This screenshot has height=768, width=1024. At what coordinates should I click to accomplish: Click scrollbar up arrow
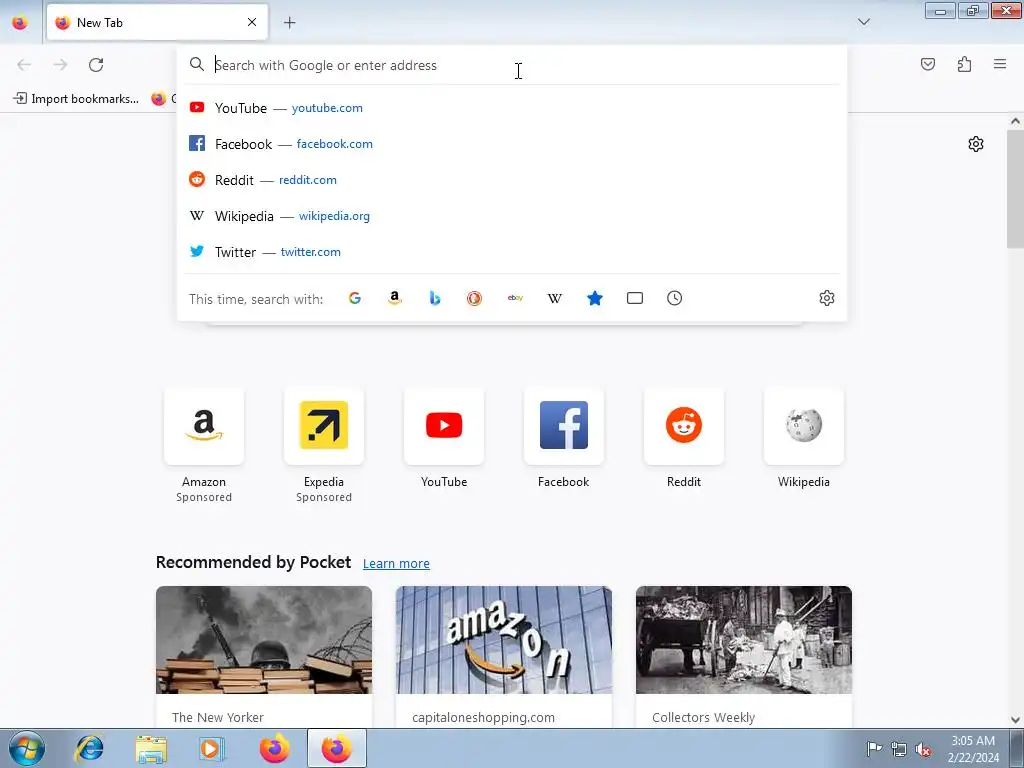1015,121
